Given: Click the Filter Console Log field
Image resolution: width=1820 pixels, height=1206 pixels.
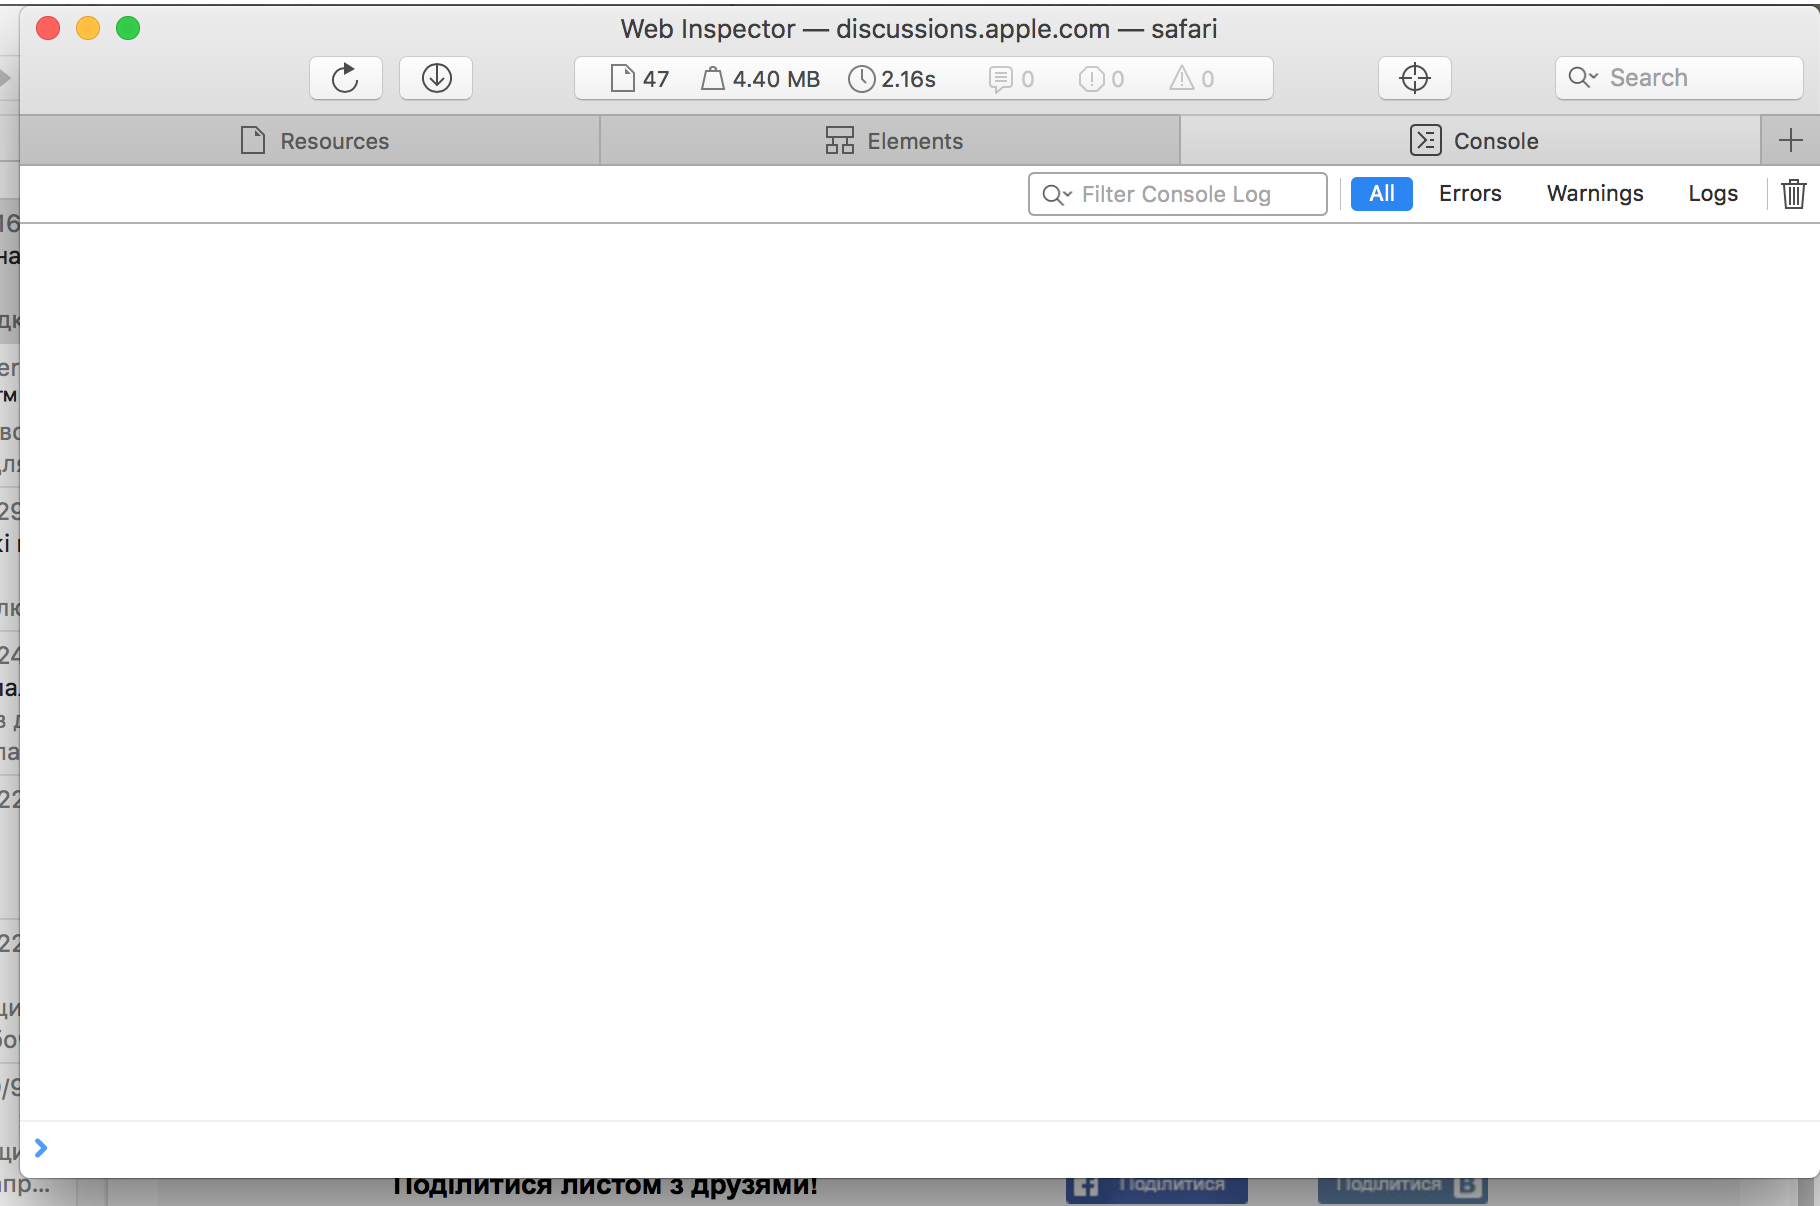Looking at the screenshot, I should (1178, 194).
